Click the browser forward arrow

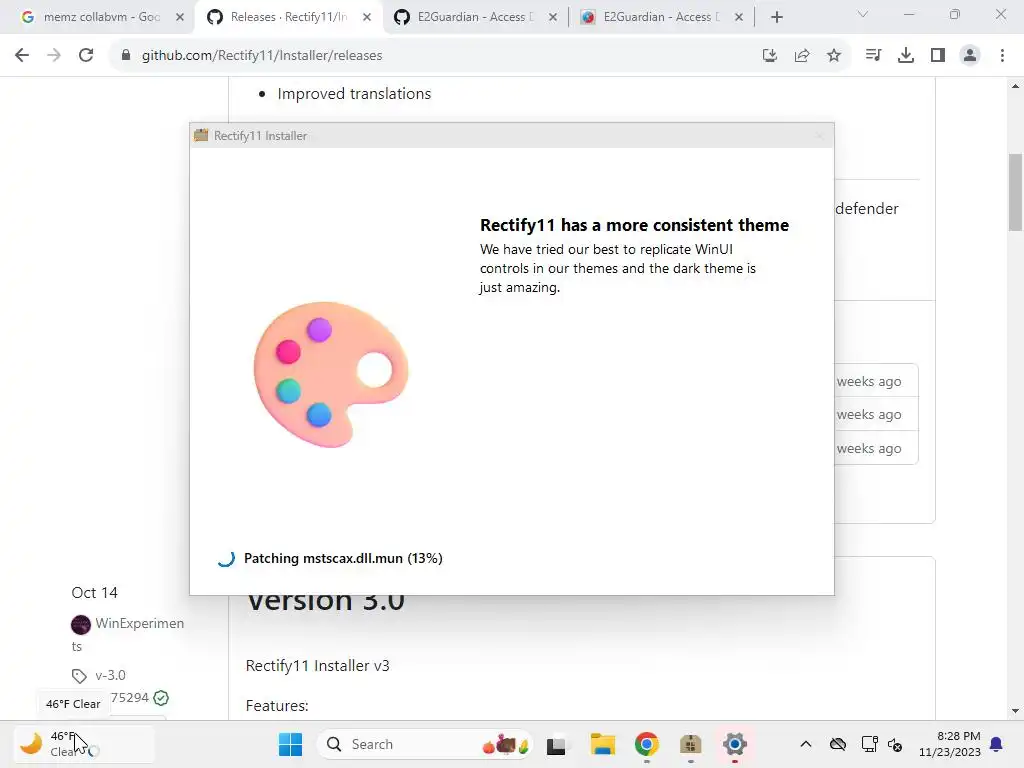(54, 56)
